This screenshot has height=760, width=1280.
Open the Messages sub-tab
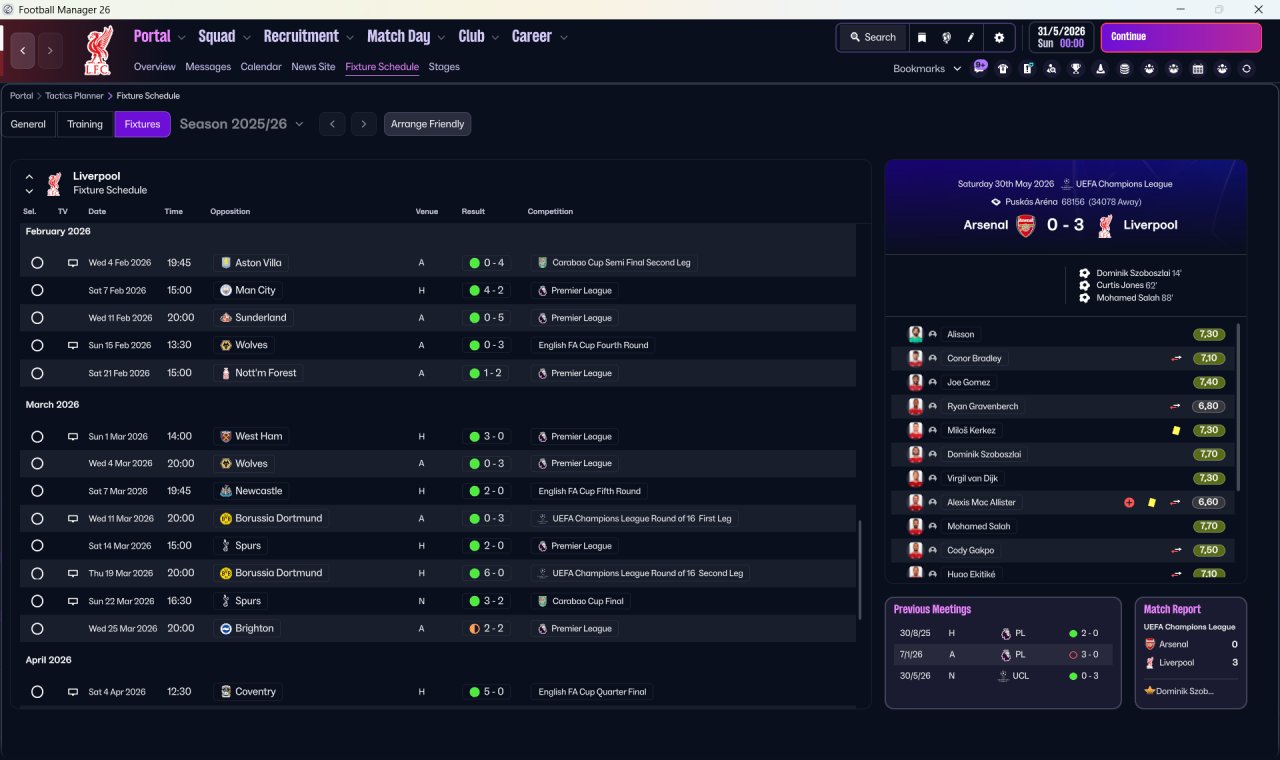tap(208, 67)
